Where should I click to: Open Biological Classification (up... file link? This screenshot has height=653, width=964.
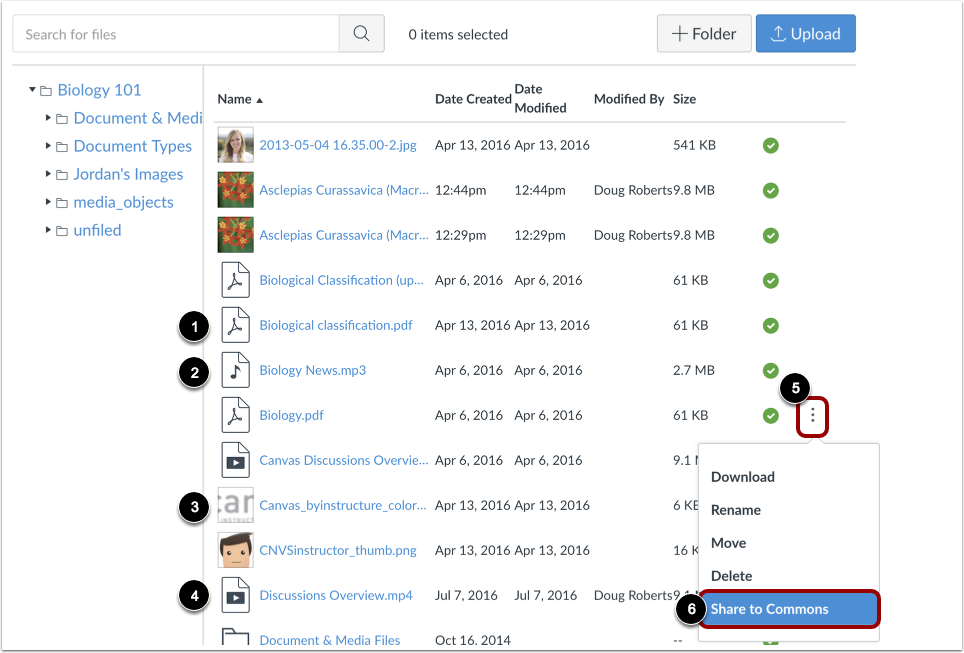[x=341, y=280]
